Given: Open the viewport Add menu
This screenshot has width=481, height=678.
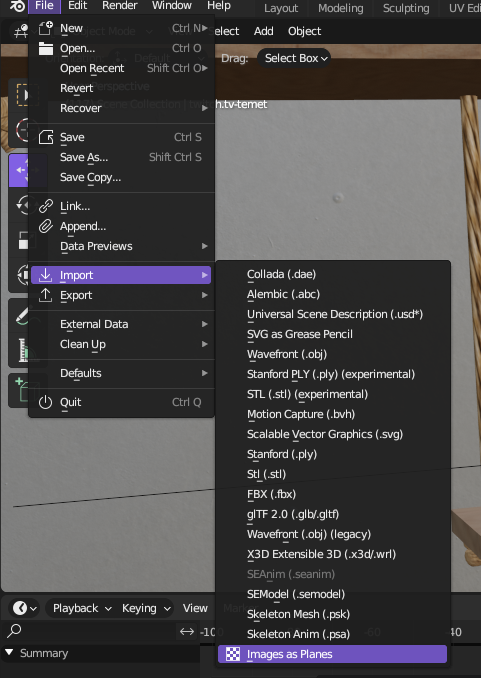Looking at the screenshot, I should [x=263, y=31].
